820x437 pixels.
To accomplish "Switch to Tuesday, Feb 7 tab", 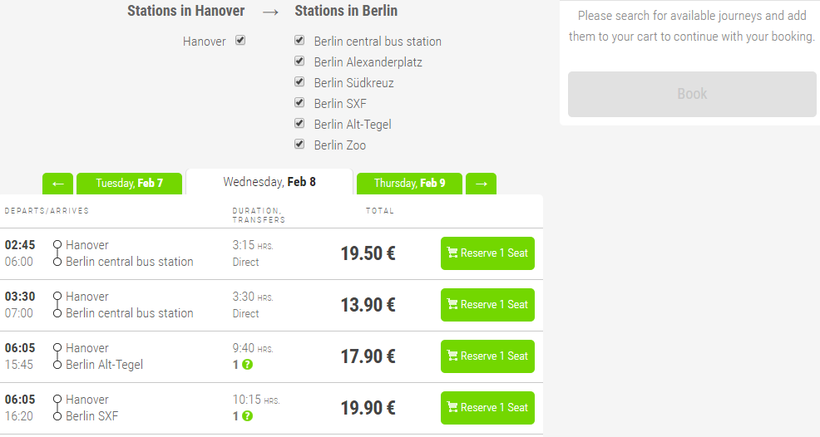I will coord(128,184).
